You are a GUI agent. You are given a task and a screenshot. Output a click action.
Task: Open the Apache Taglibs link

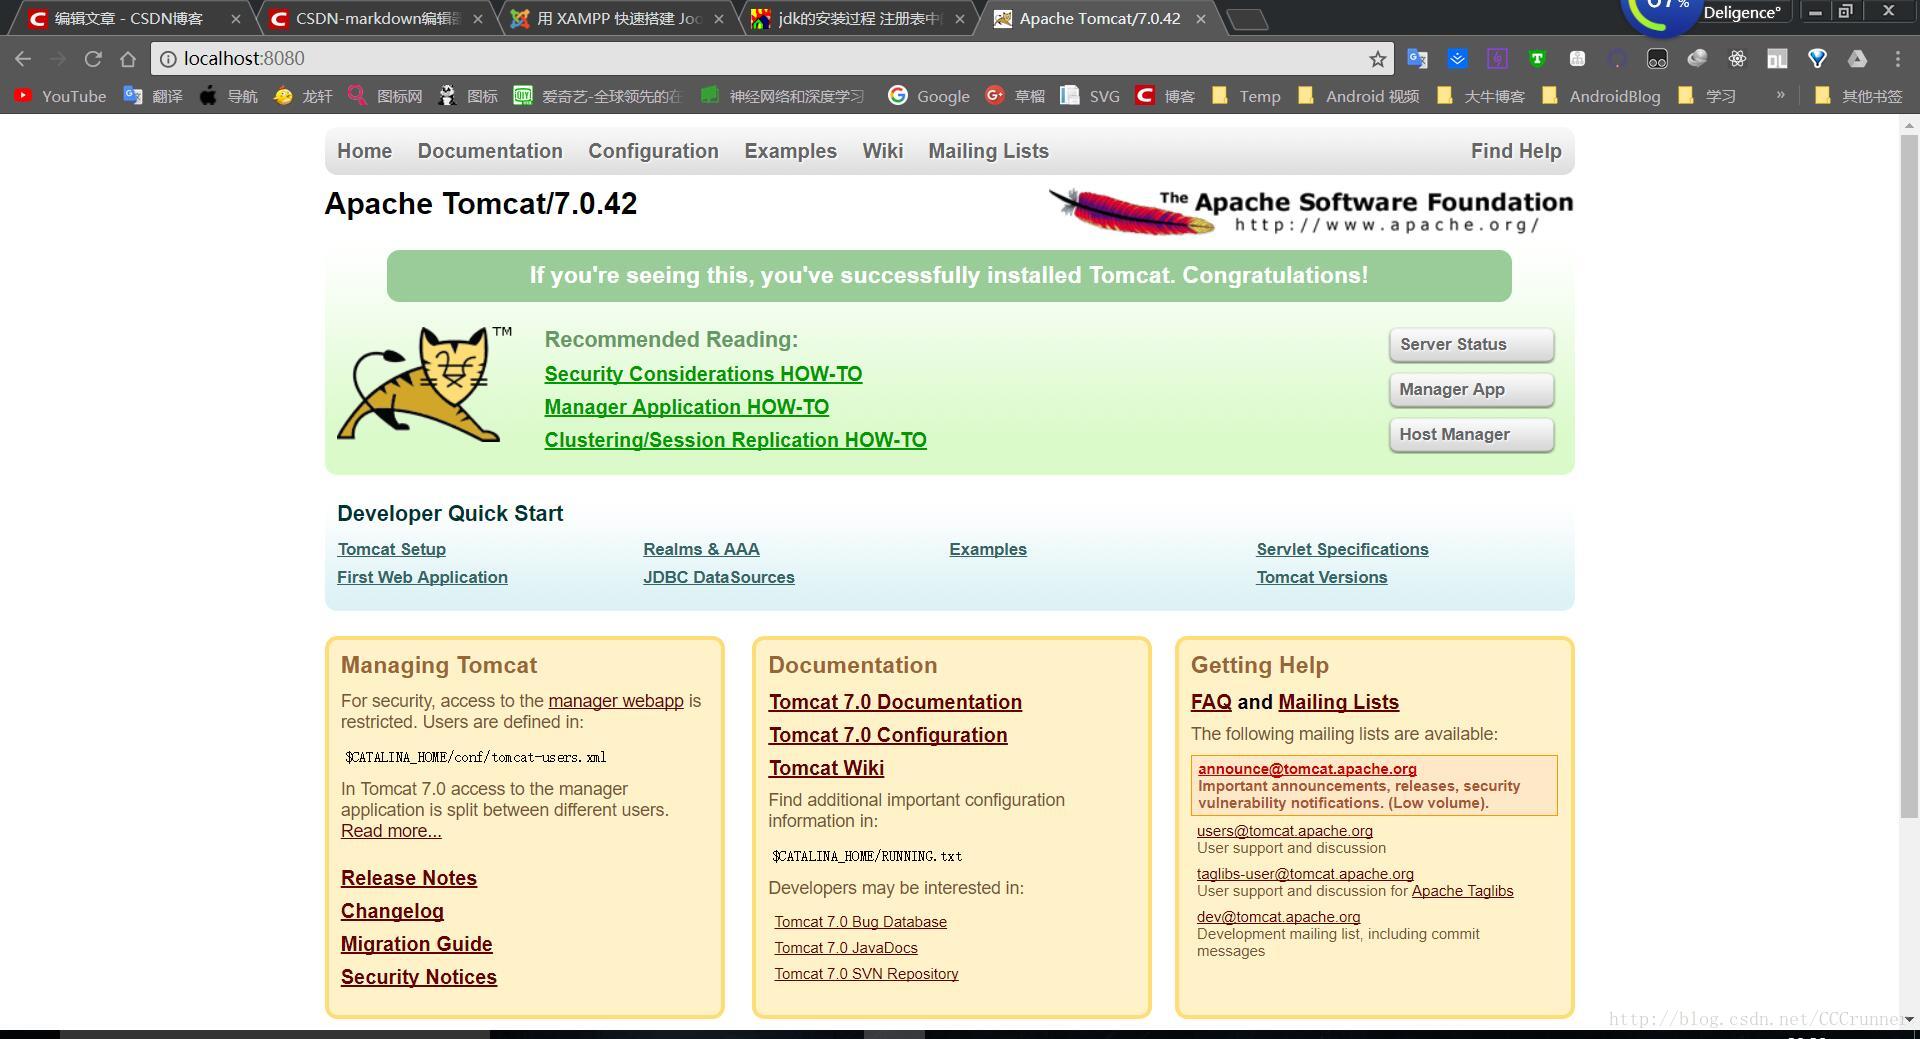pos(1462,891)
